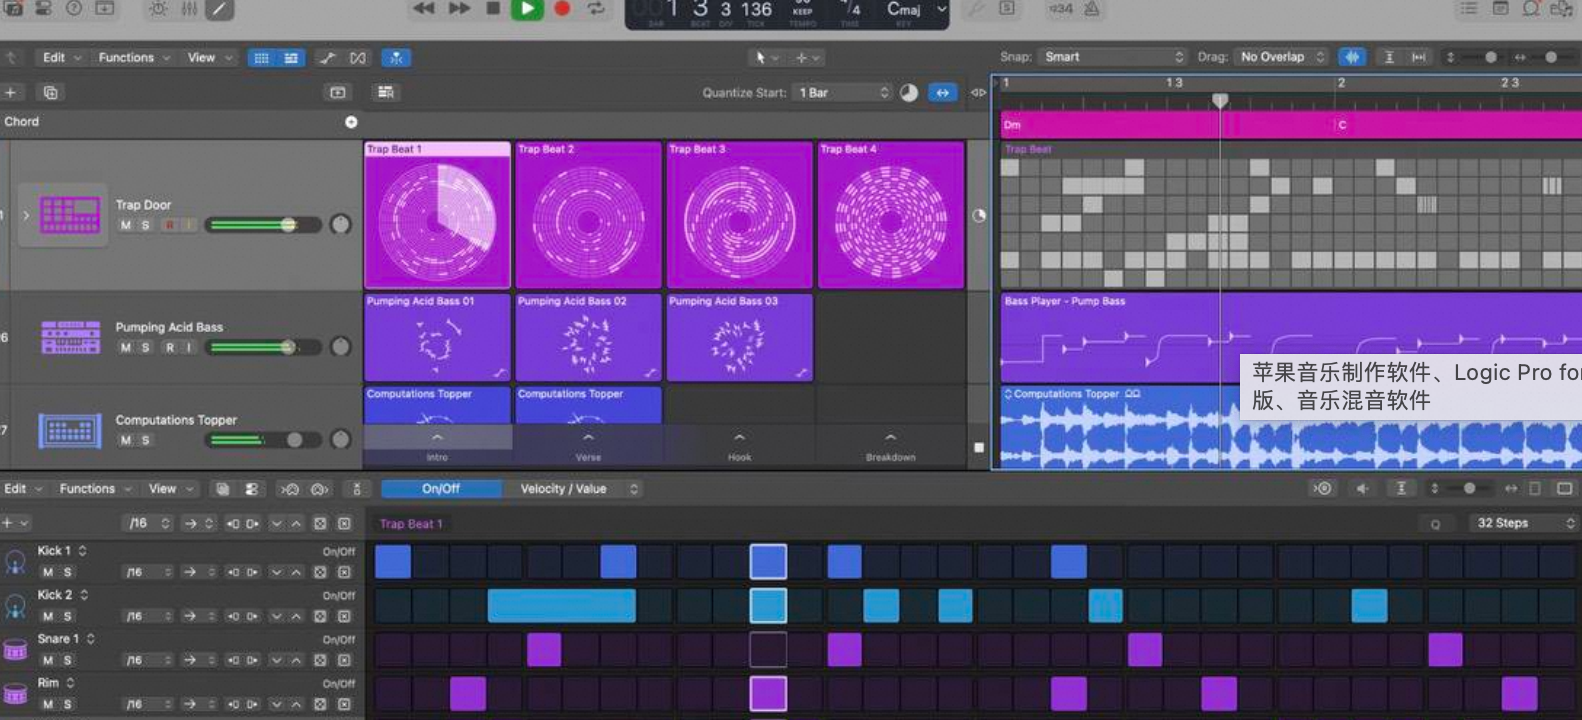This screenshot has width=1582, height=720.
Task: Toggle the Cycle loop button
Action: (596, 9)
